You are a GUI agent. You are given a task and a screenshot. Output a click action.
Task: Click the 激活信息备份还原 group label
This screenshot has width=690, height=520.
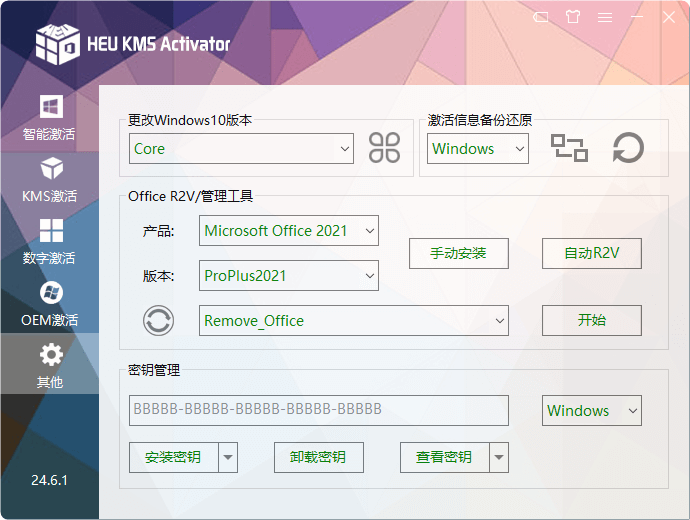480,120
